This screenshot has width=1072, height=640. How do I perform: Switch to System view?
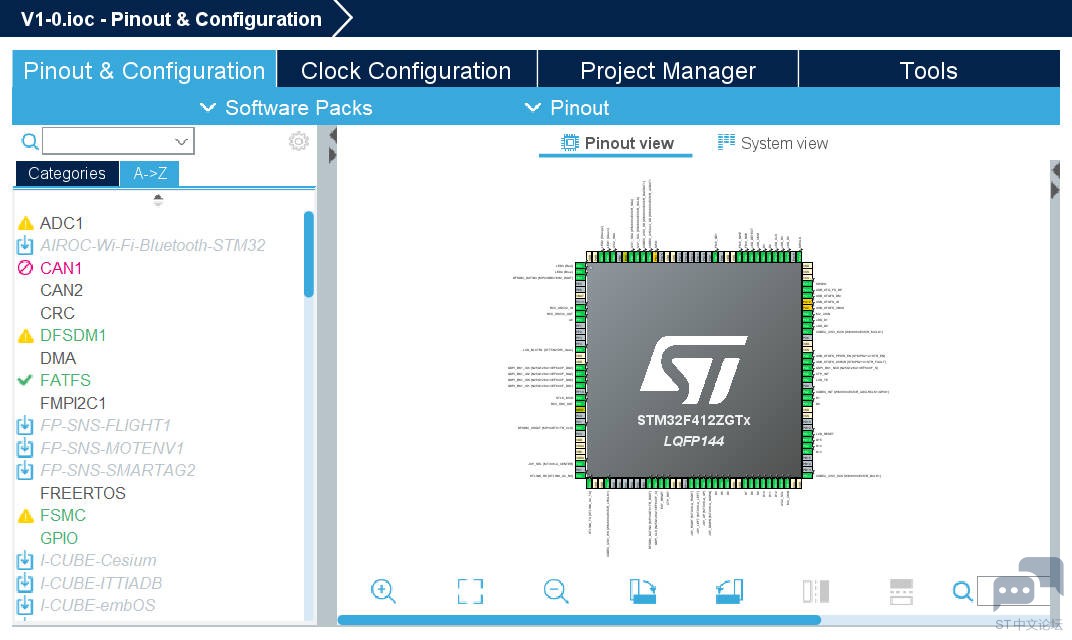(x=773, y=143)
